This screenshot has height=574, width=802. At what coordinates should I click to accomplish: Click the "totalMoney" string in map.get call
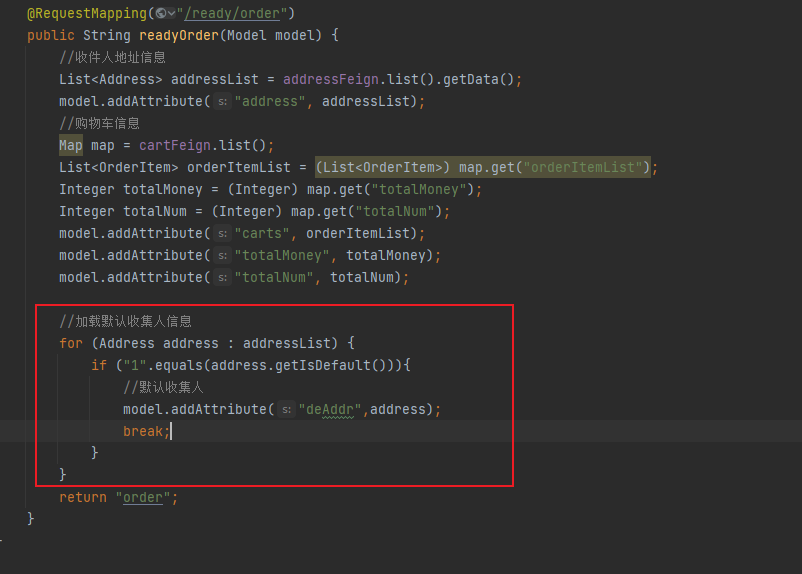pyautogui.click(x=419, y=189)
